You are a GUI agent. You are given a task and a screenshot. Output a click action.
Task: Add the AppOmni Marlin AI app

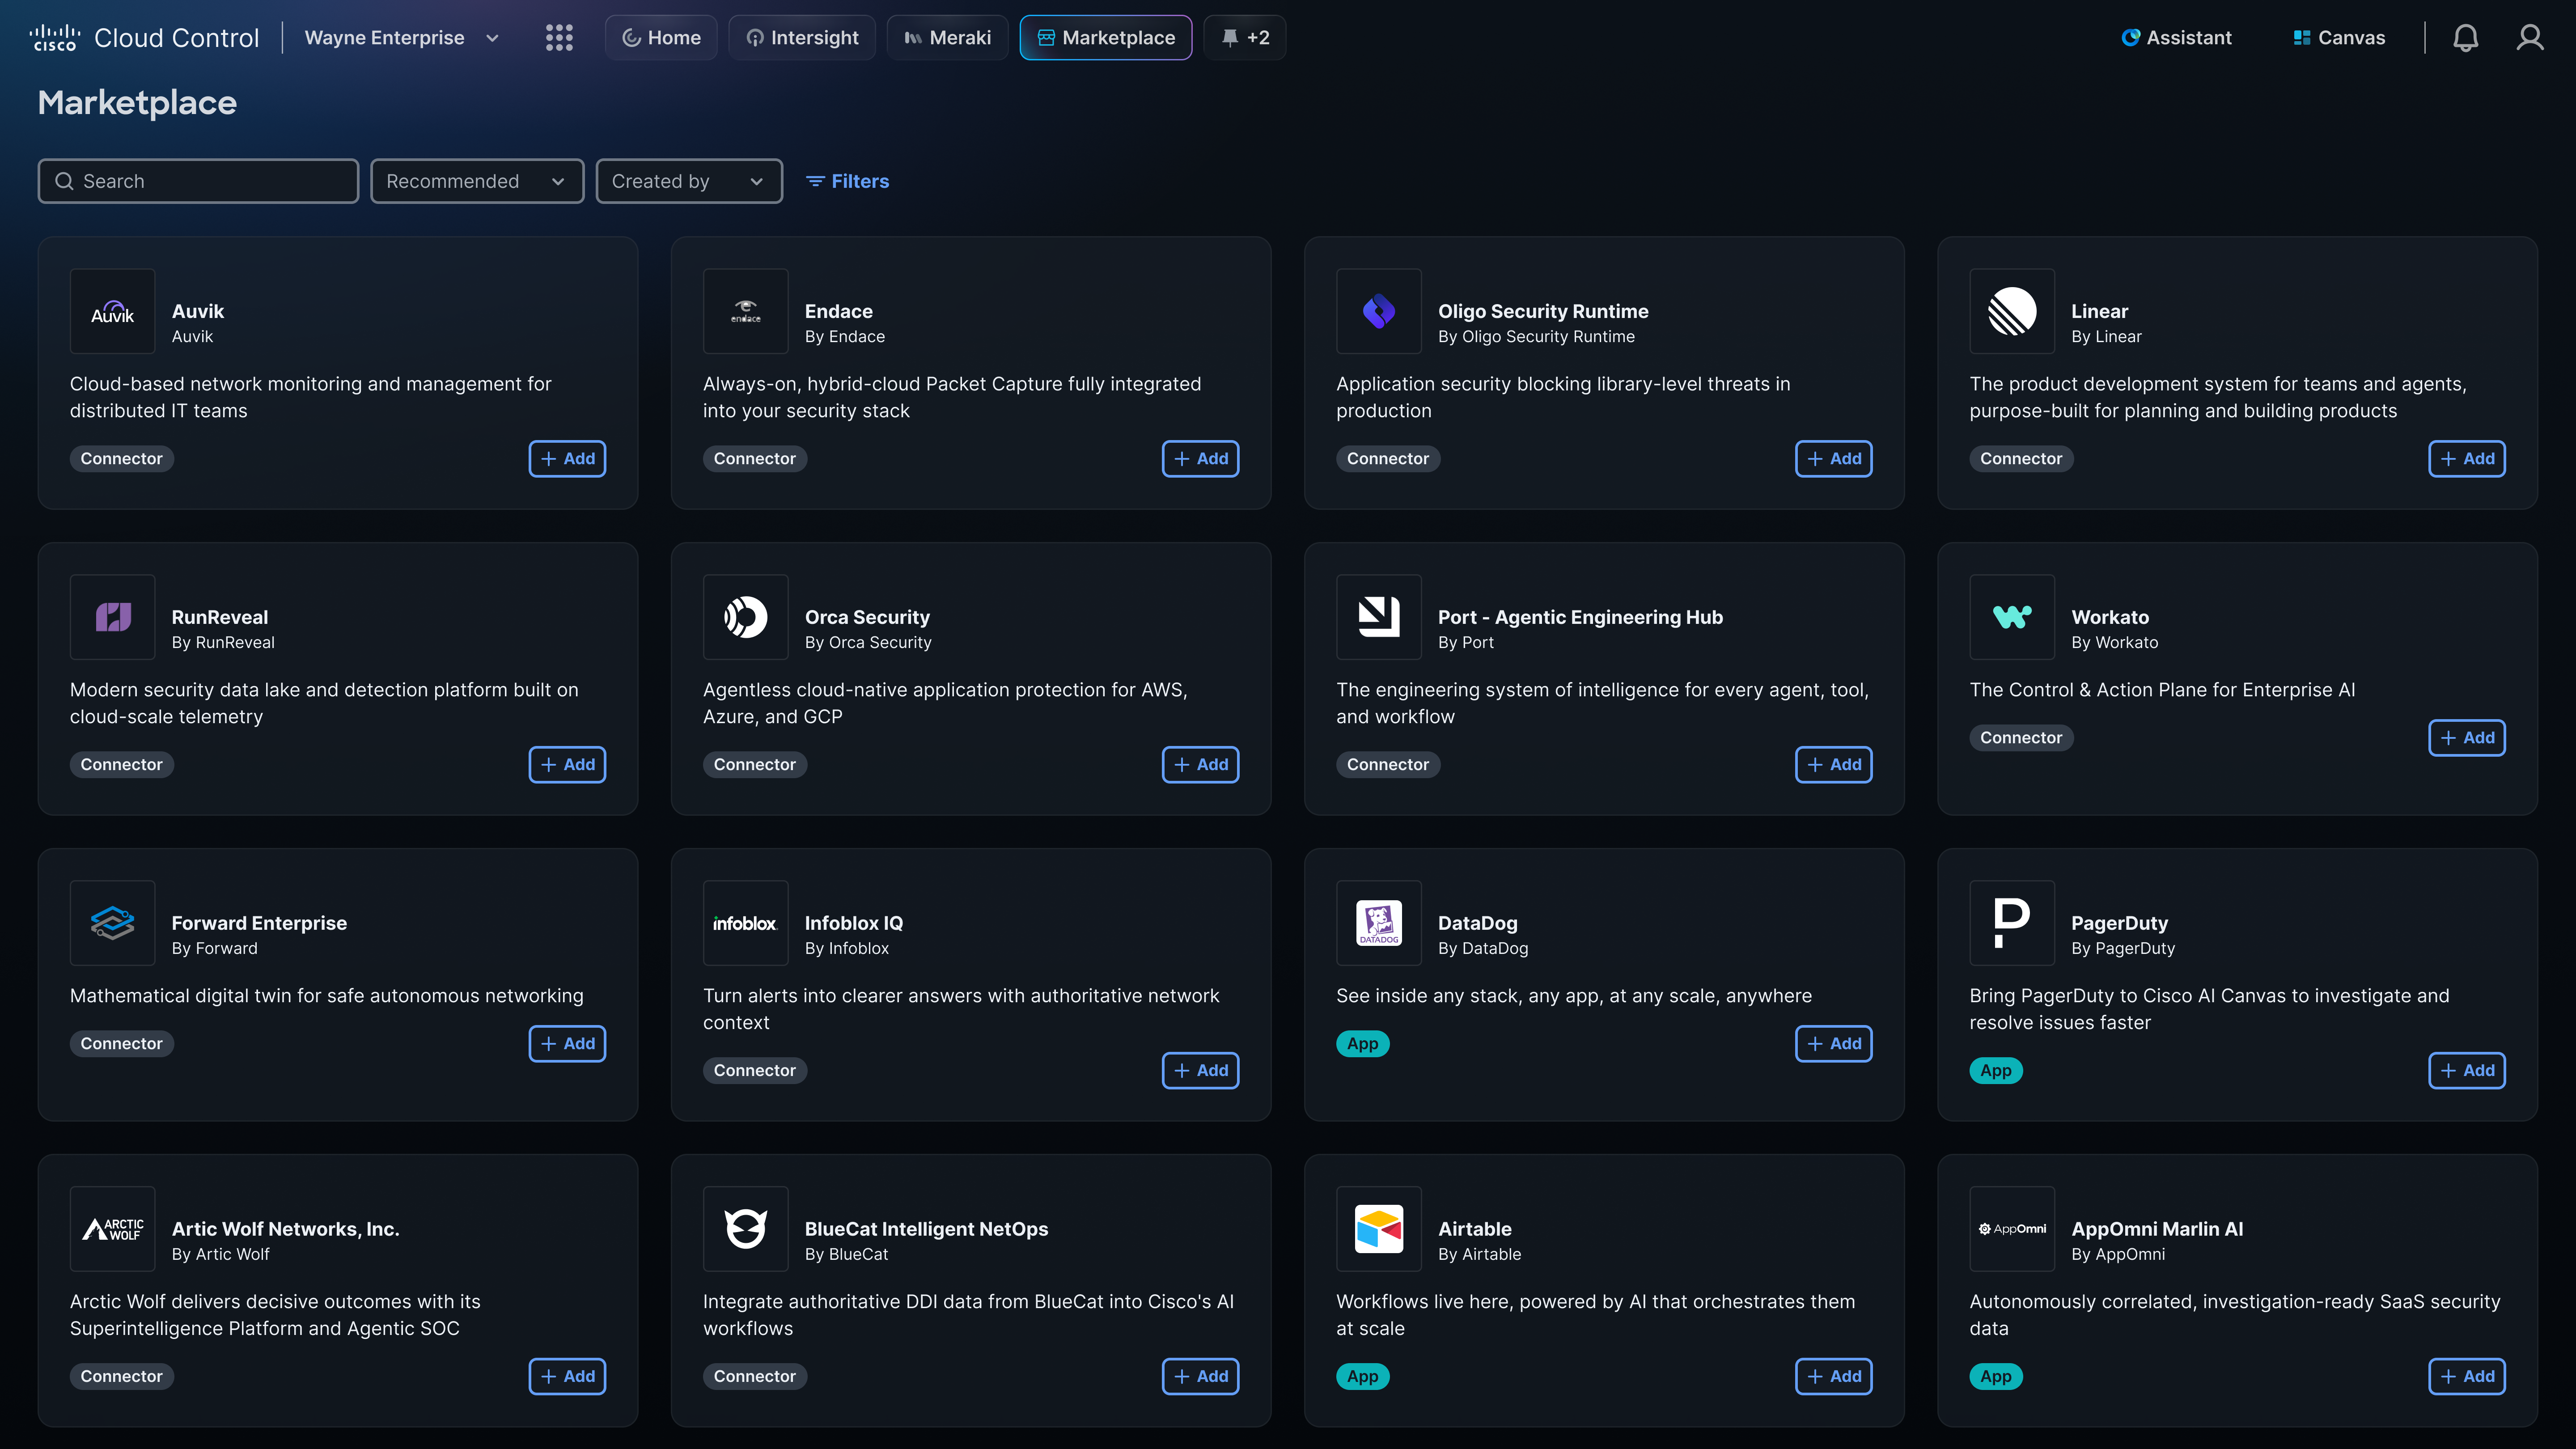click(x=2466, y=1377)
